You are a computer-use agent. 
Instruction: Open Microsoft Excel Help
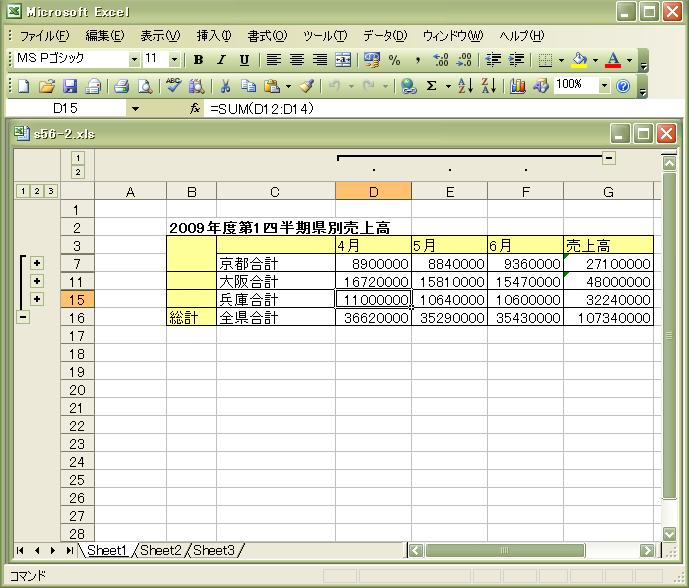pyautogui.click(x=623, y=86)
